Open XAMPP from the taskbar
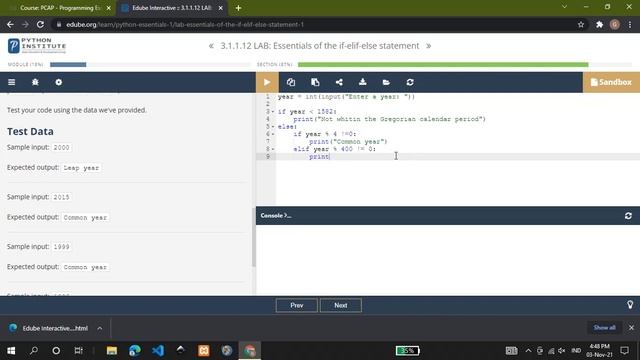Viewport: 640px width, 360px height. click(204, 351)
